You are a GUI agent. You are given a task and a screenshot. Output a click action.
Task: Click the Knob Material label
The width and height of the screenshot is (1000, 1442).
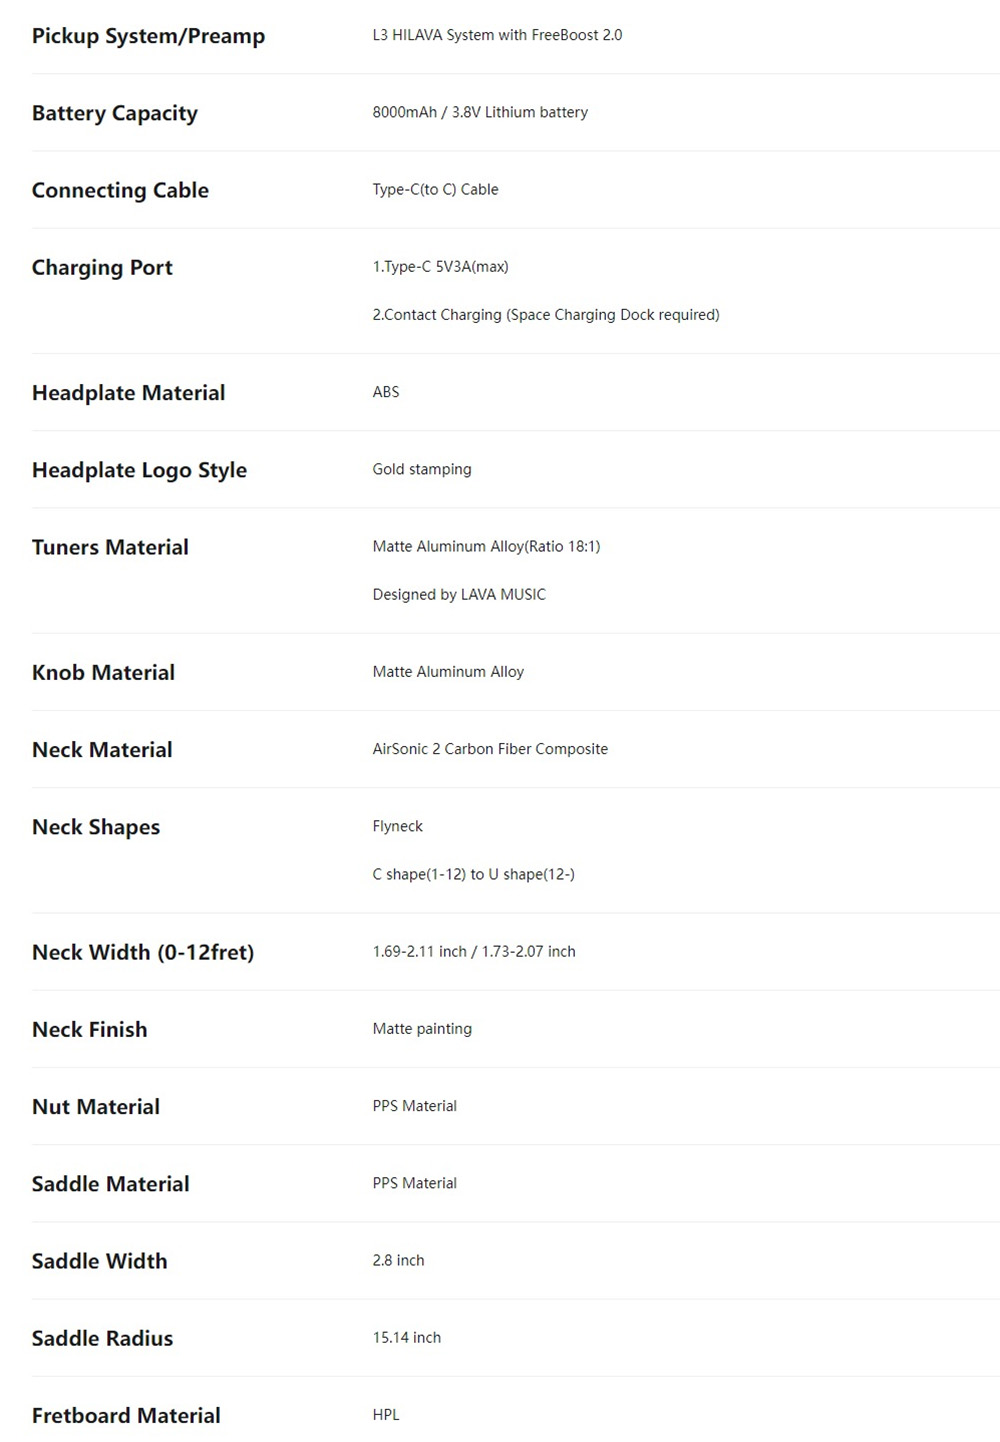pos(103,672)
